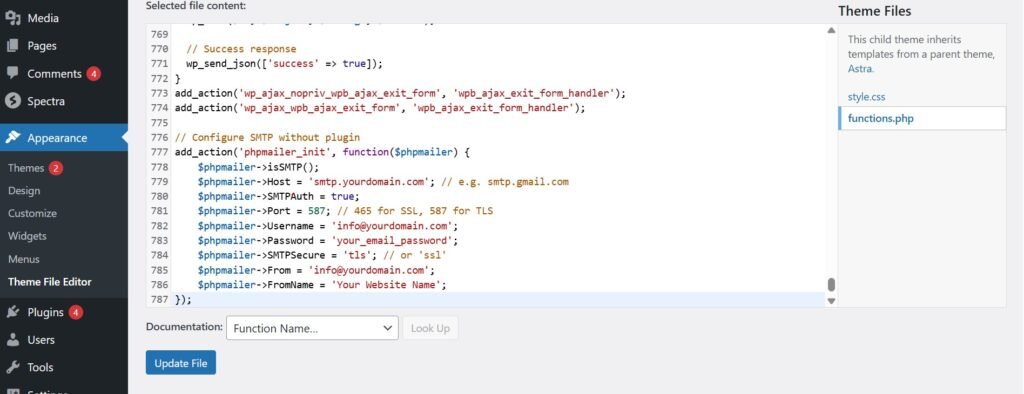
Task: Click the Media sidebar icon
Action: [12, 18]
